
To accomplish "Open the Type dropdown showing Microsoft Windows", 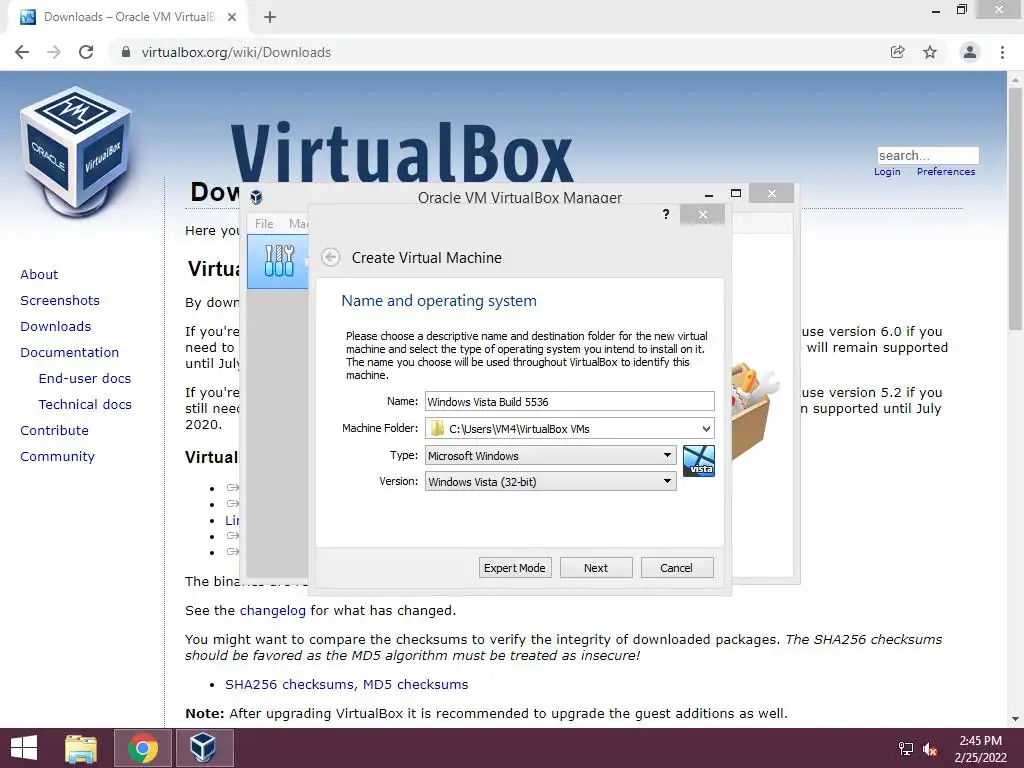I will 551,455.
